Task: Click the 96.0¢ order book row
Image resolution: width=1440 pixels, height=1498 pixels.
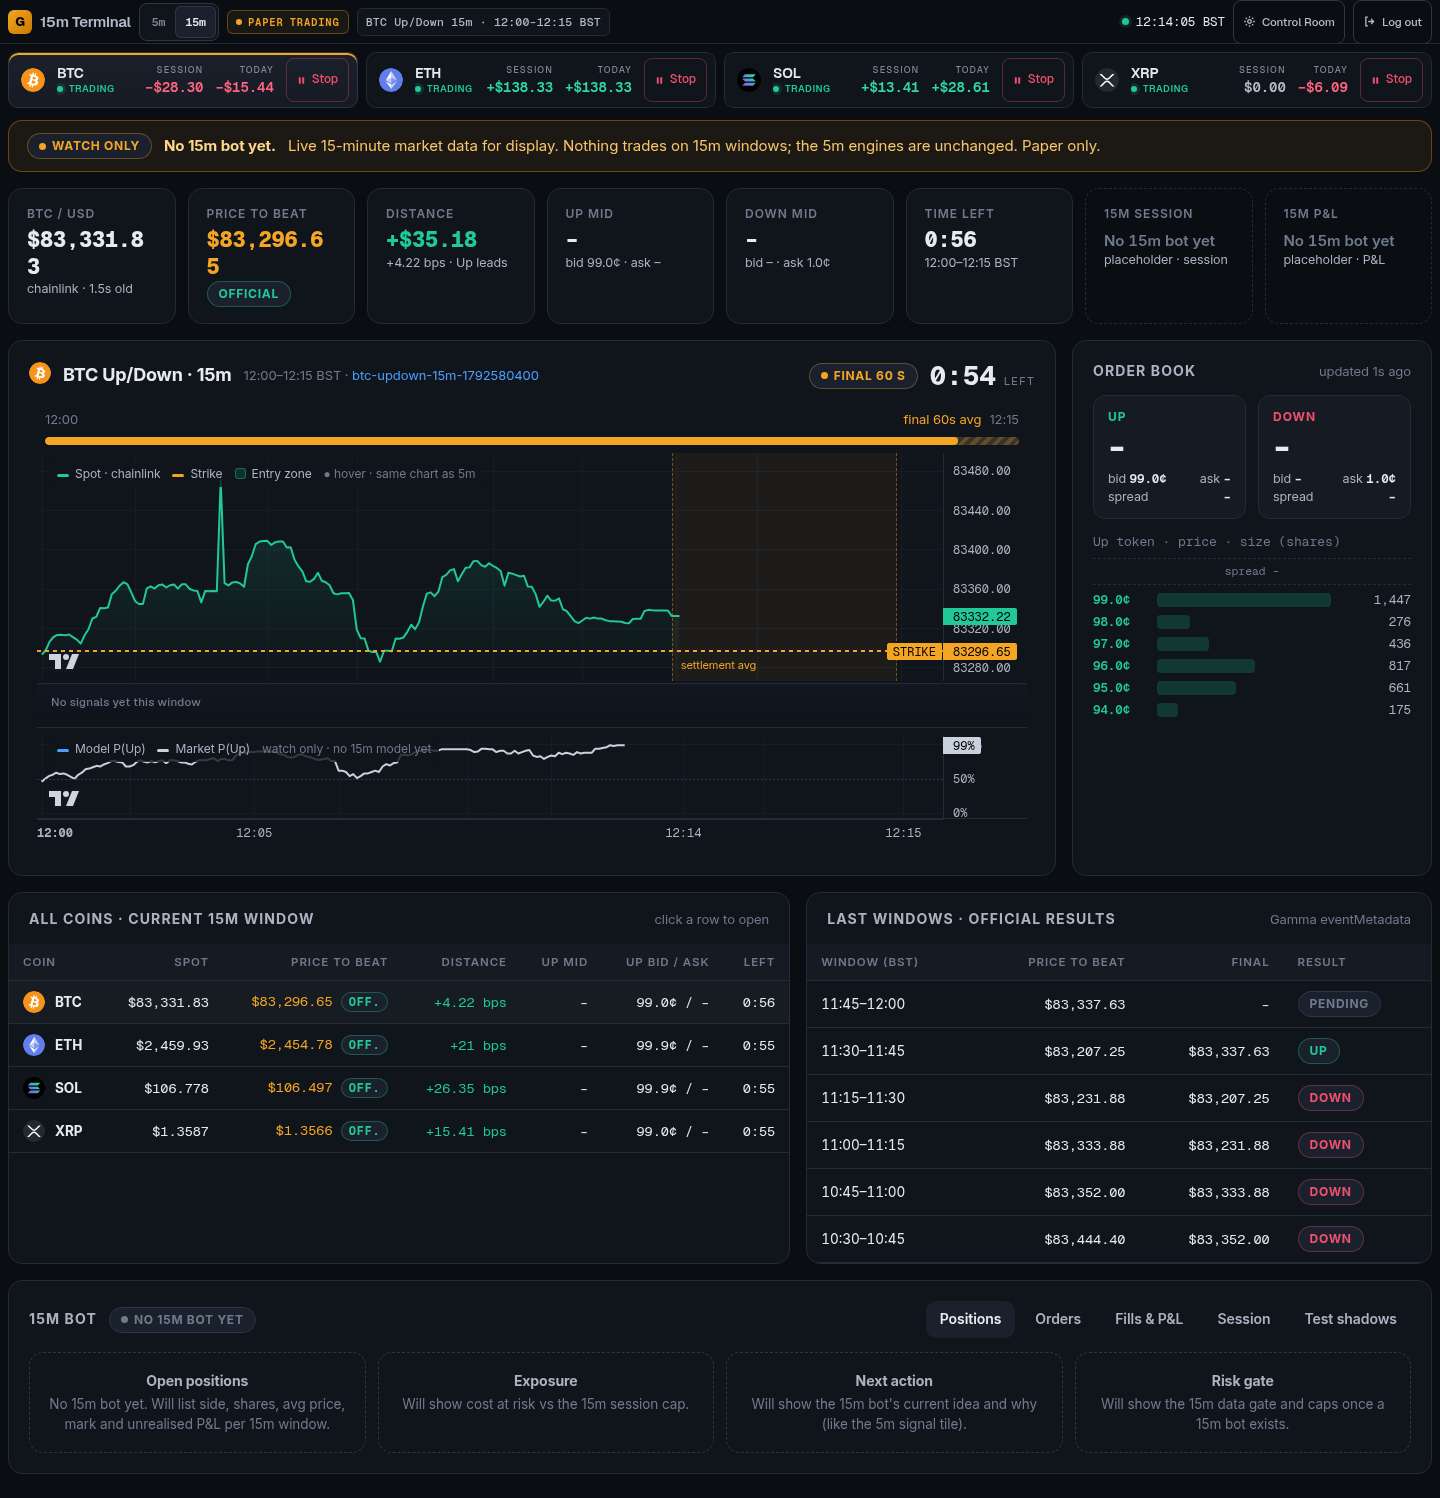Action: (x=1252, y=666)
